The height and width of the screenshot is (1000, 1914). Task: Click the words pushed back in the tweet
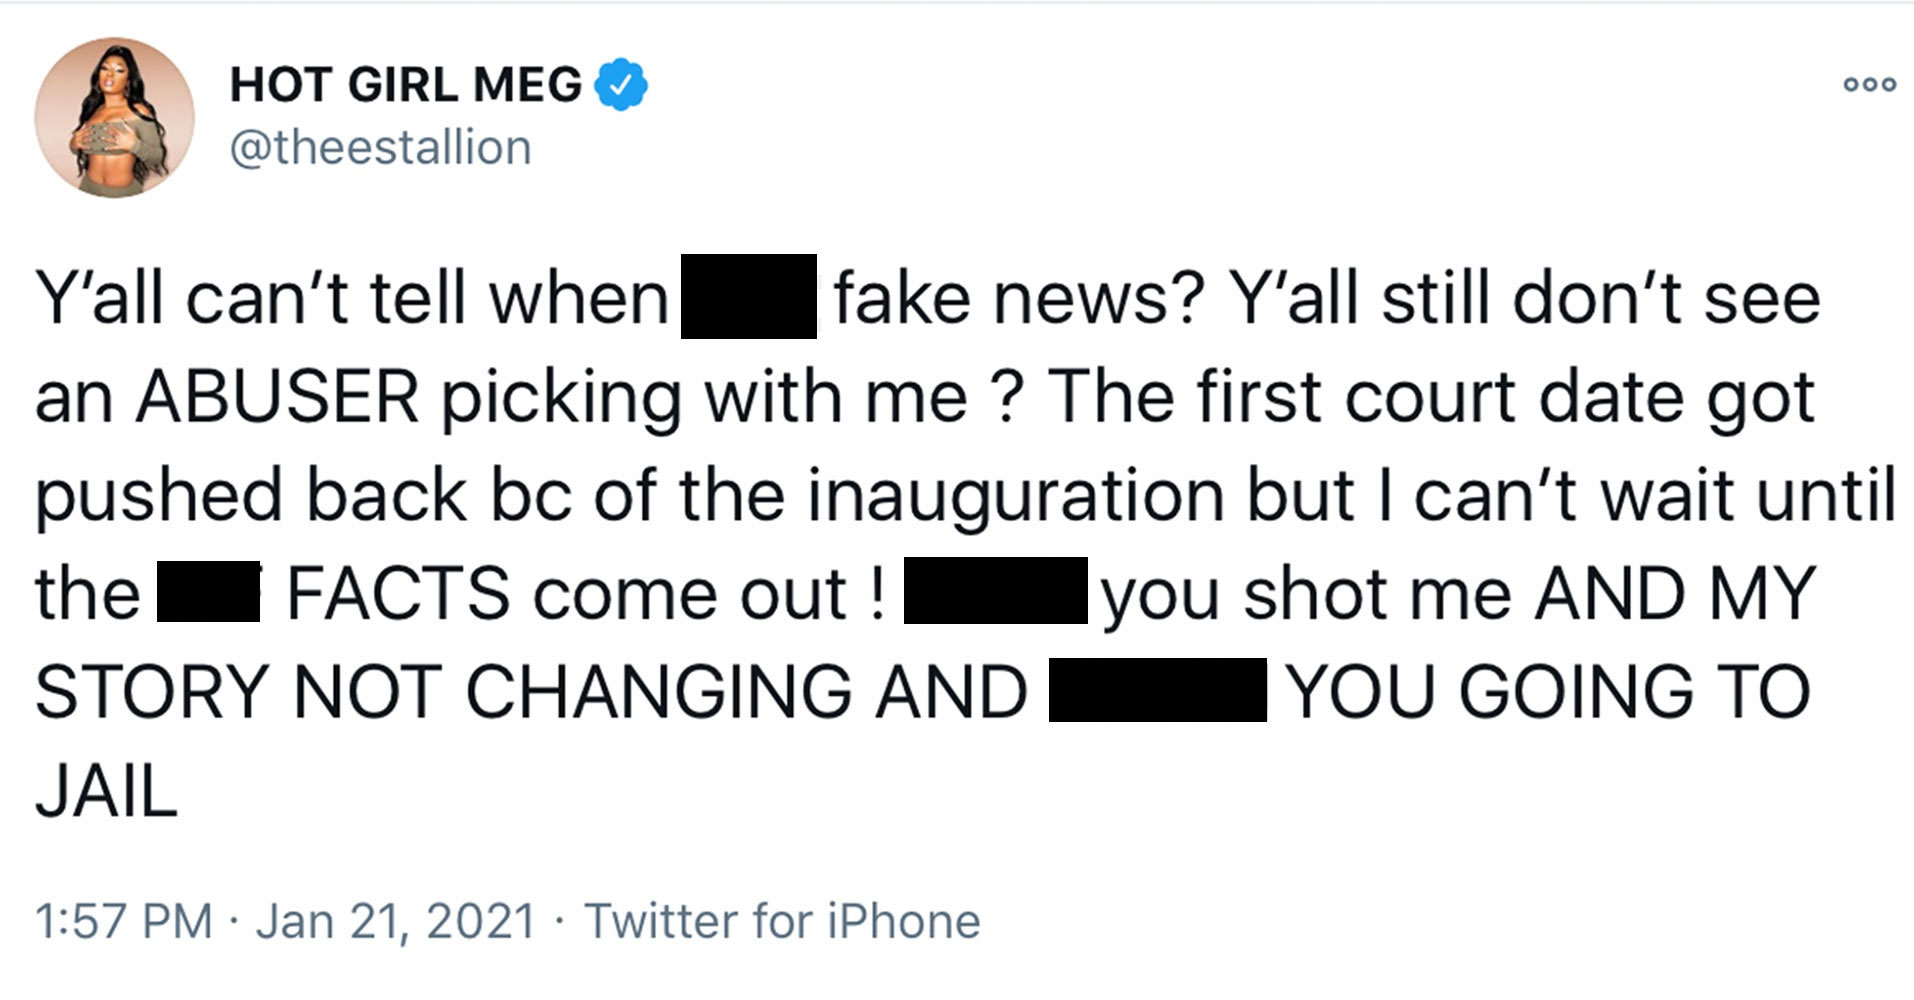click(251, 496)
